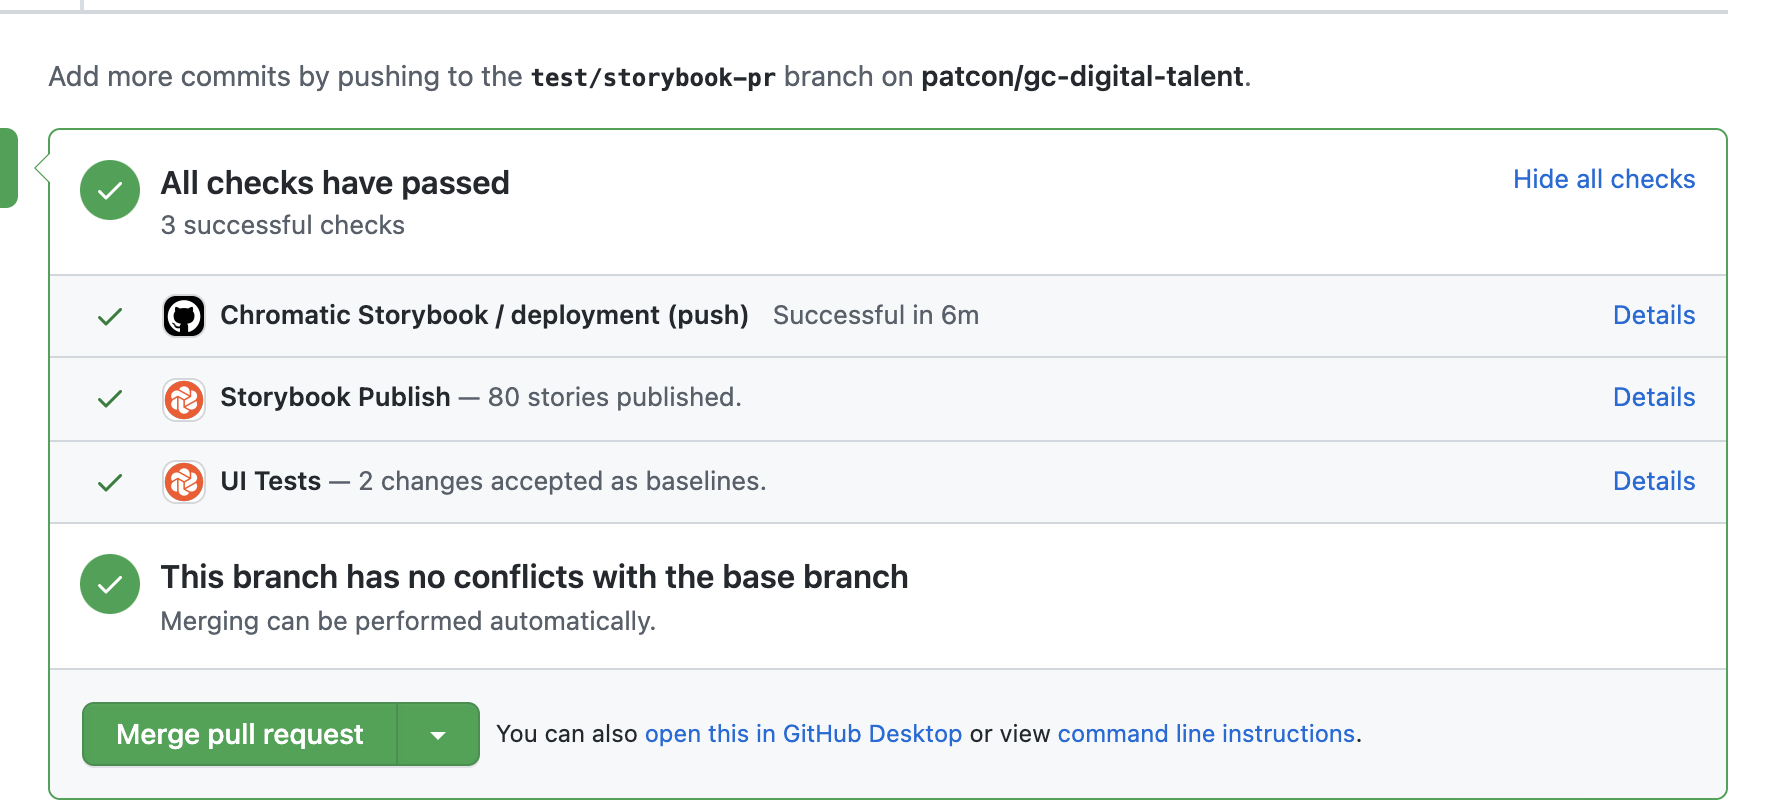1774x808 pixels.
Task: Click "Merging can be performed automatically." text
Action: [408, 621]
